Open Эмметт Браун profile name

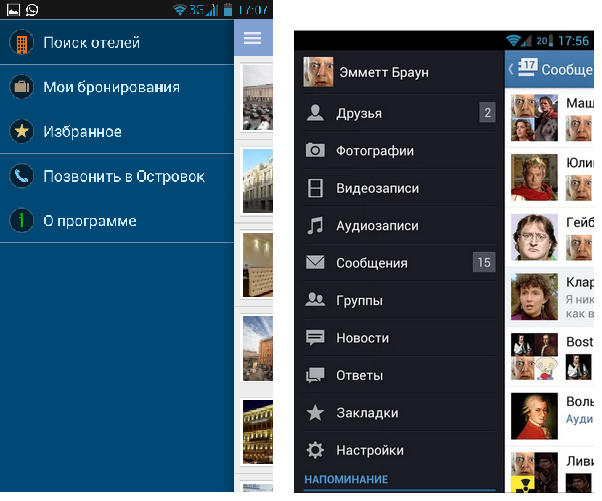tap(384, 72)
